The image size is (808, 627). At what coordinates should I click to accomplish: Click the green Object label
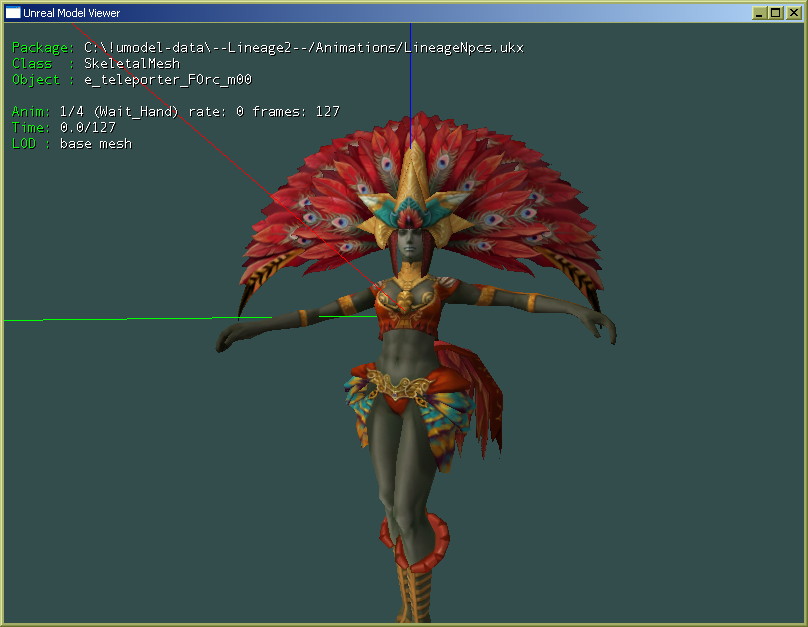click(43, 79)
